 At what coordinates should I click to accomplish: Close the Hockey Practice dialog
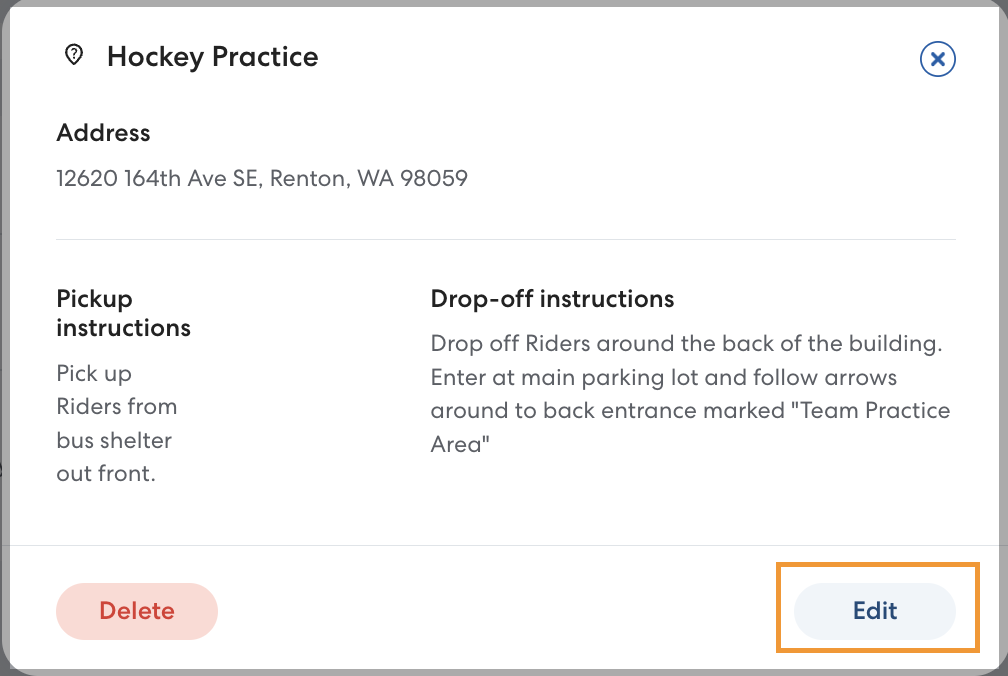point(937,60)
